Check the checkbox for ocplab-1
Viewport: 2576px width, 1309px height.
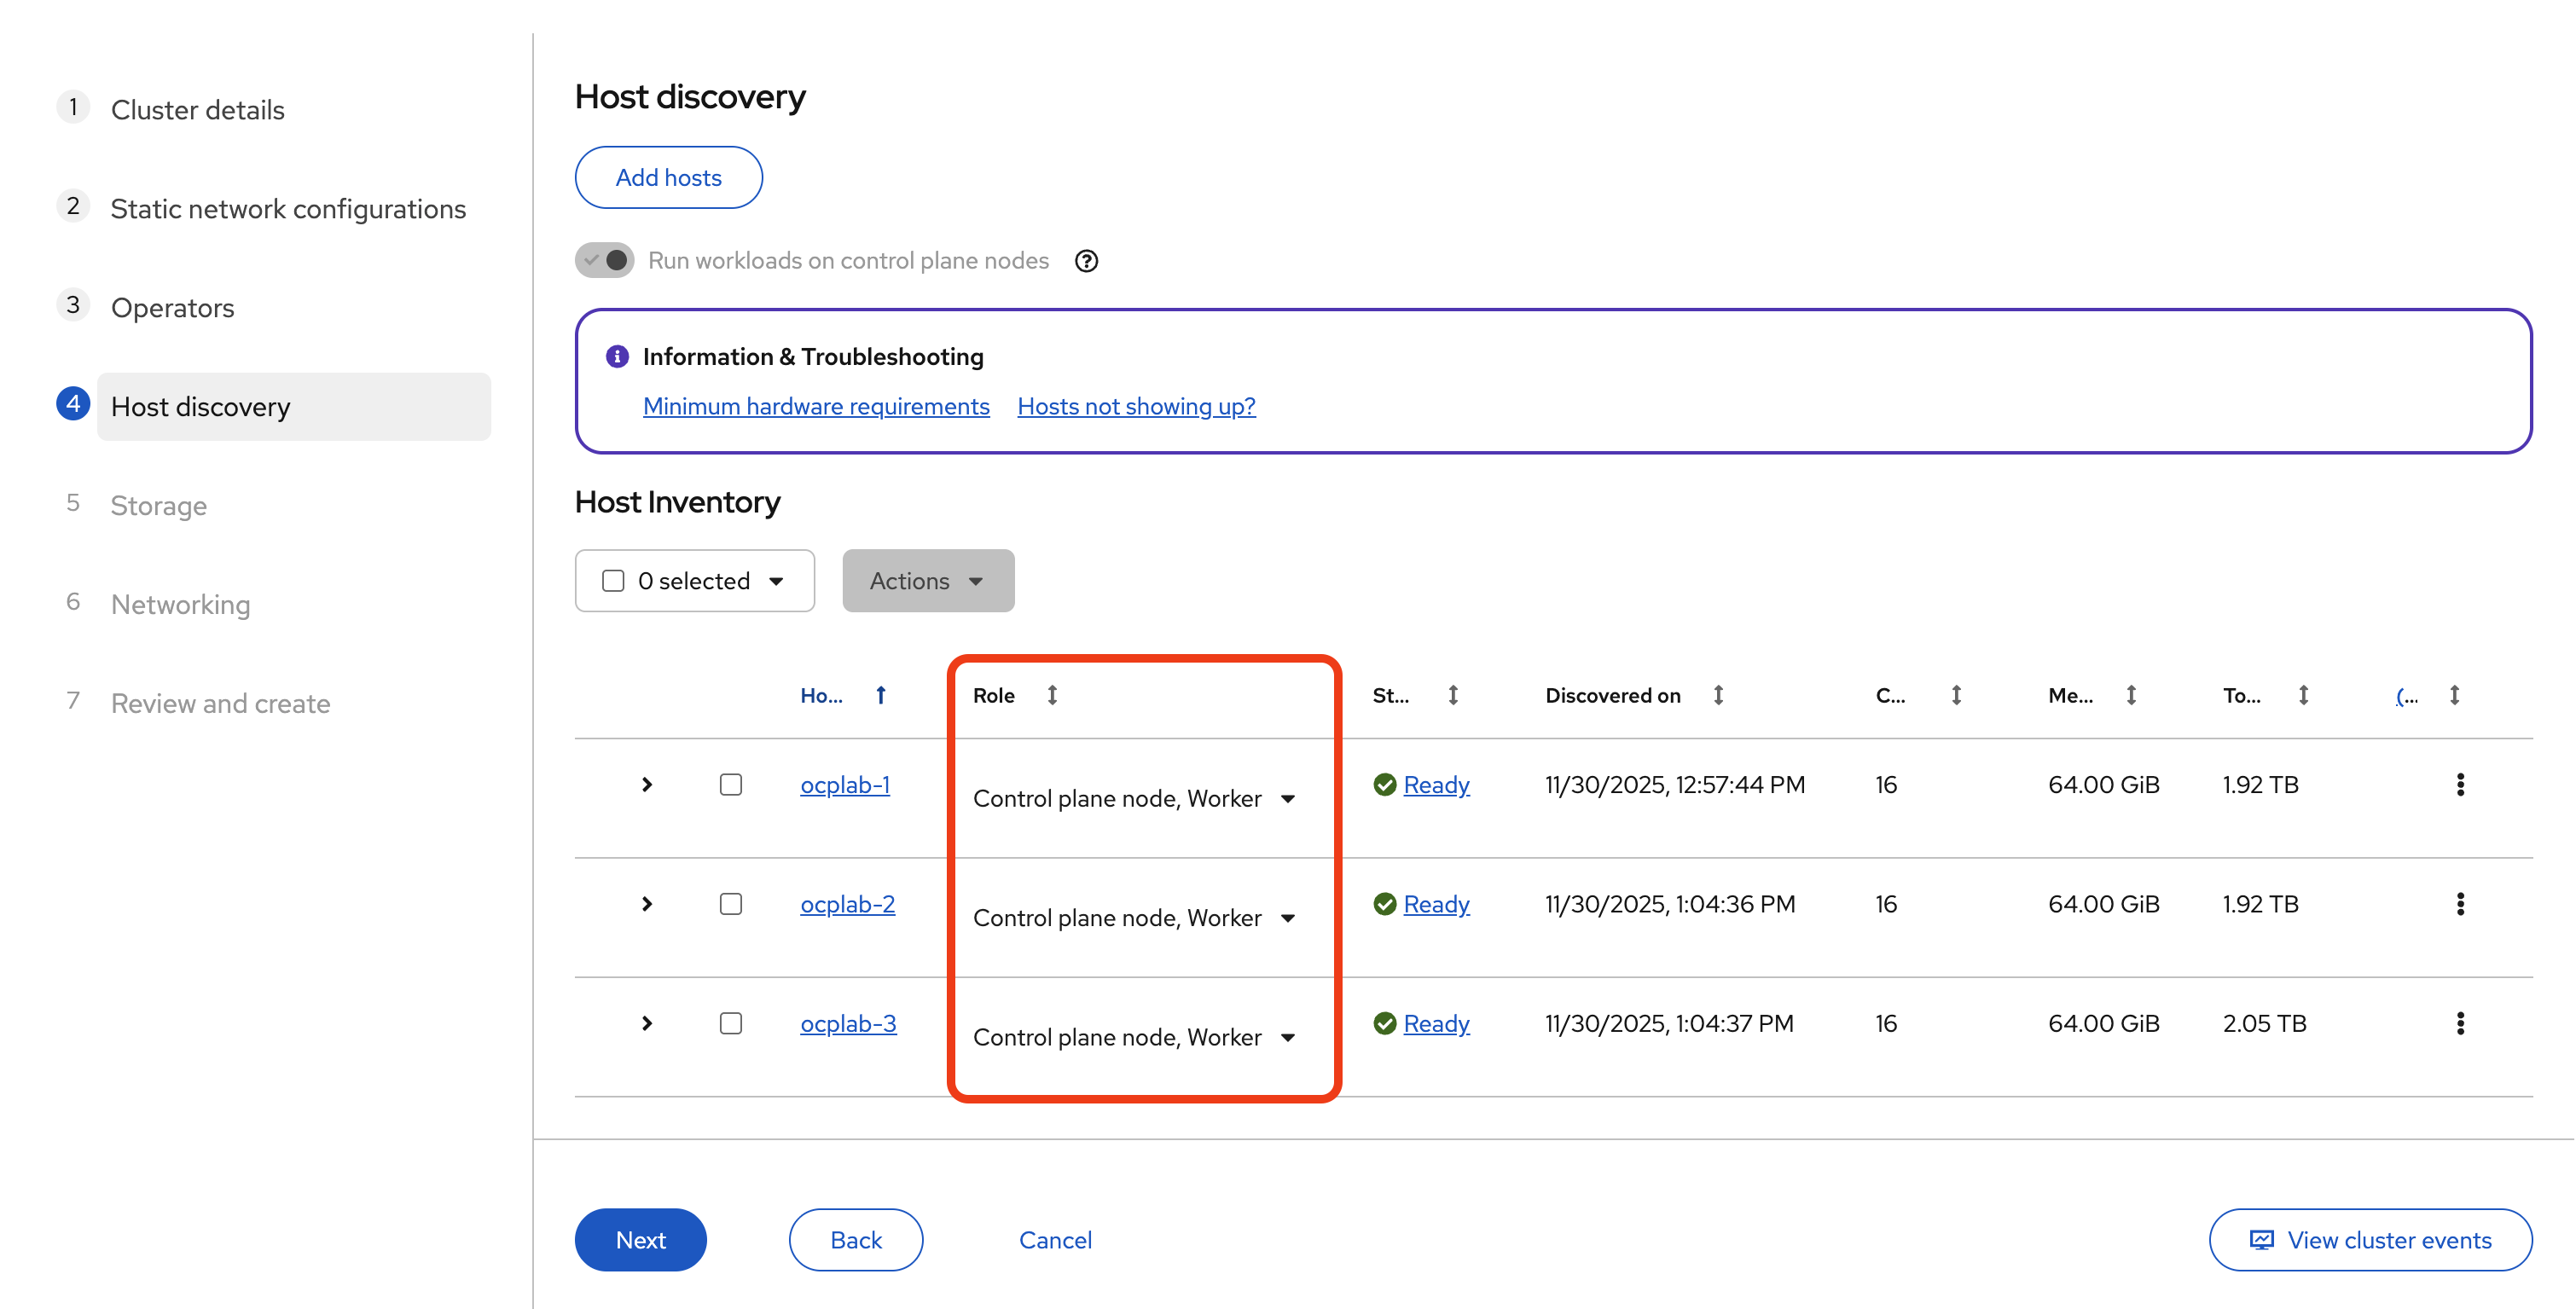click(x=731, y=784)
